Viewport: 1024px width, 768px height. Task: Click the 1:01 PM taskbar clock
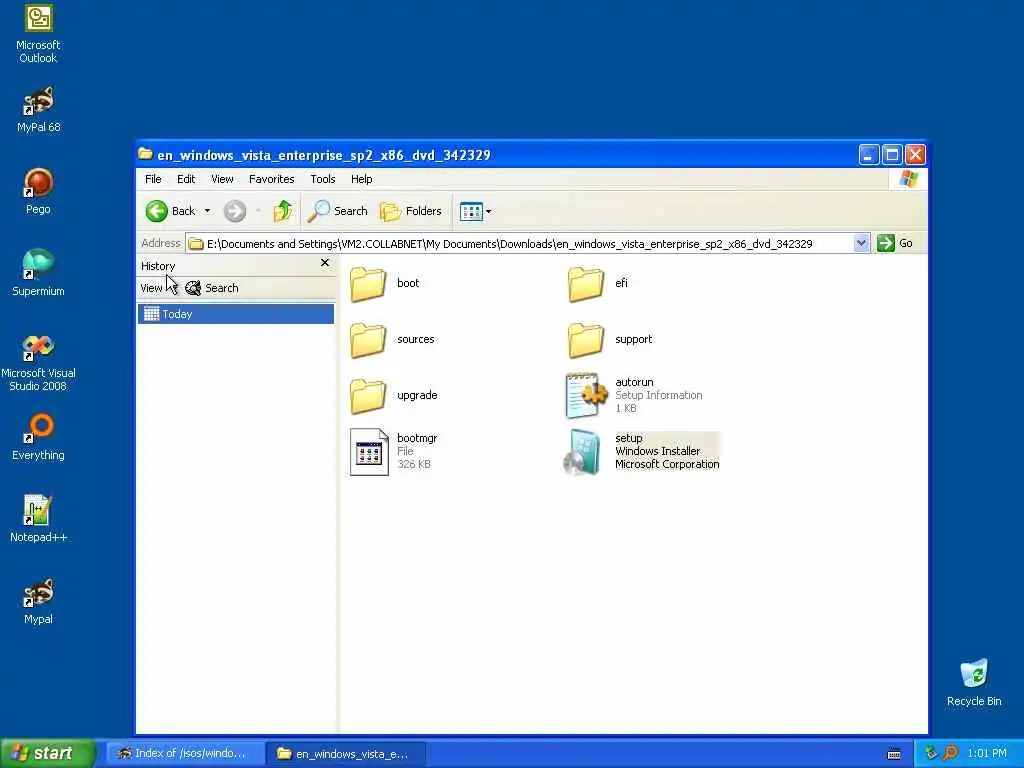(x=987, y=754)
